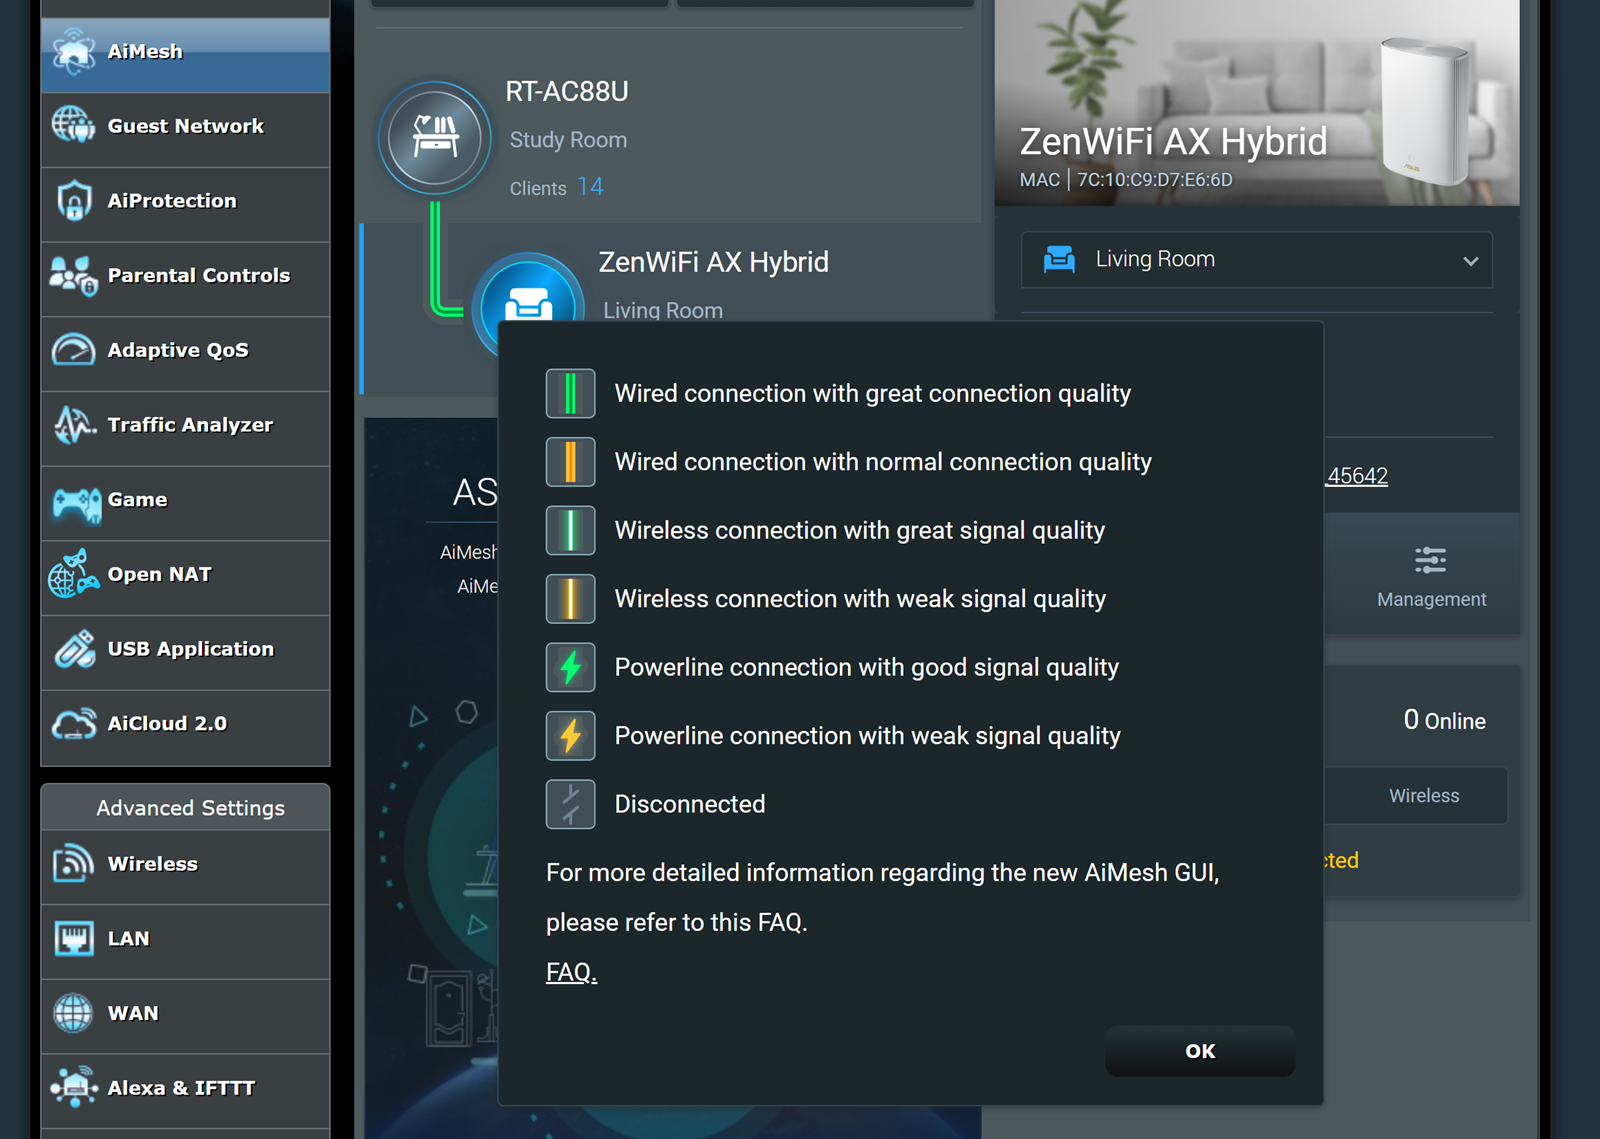Open the AiMesh sidebar icon
The height and width of the screenshot is (1139, 1600).
coord(74,51)
